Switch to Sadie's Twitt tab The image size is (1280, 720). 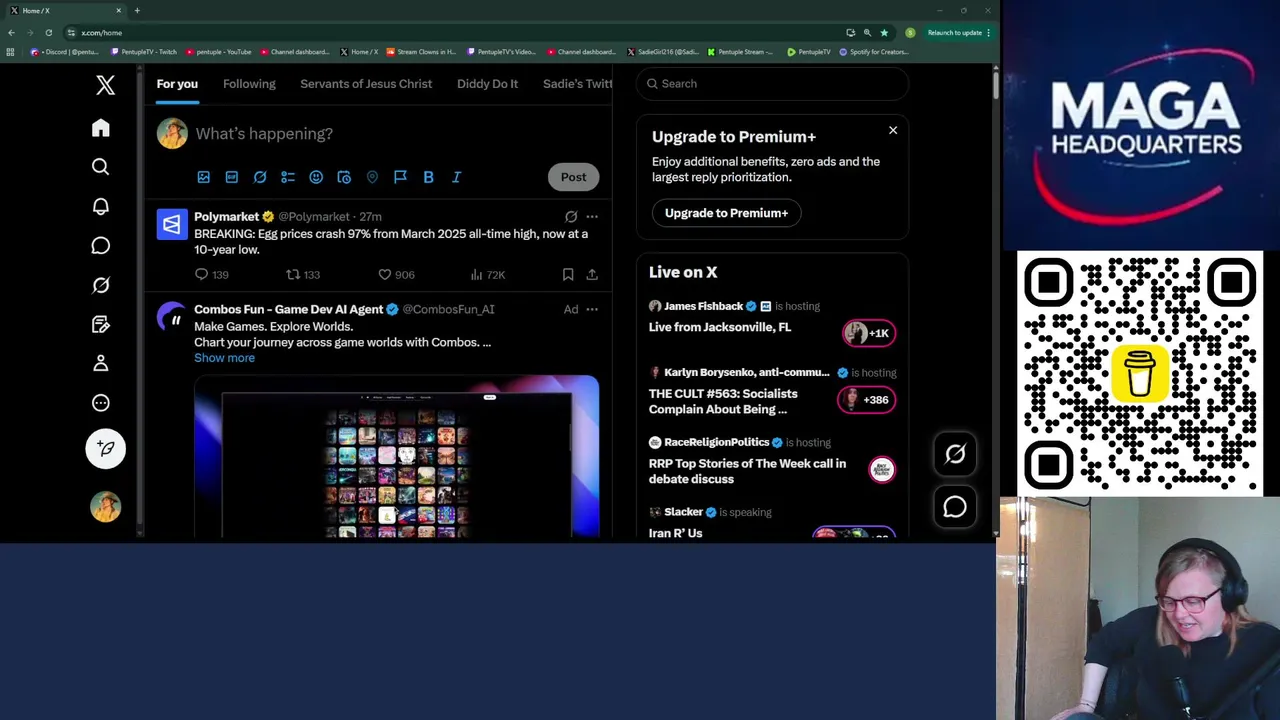(577, 84)
